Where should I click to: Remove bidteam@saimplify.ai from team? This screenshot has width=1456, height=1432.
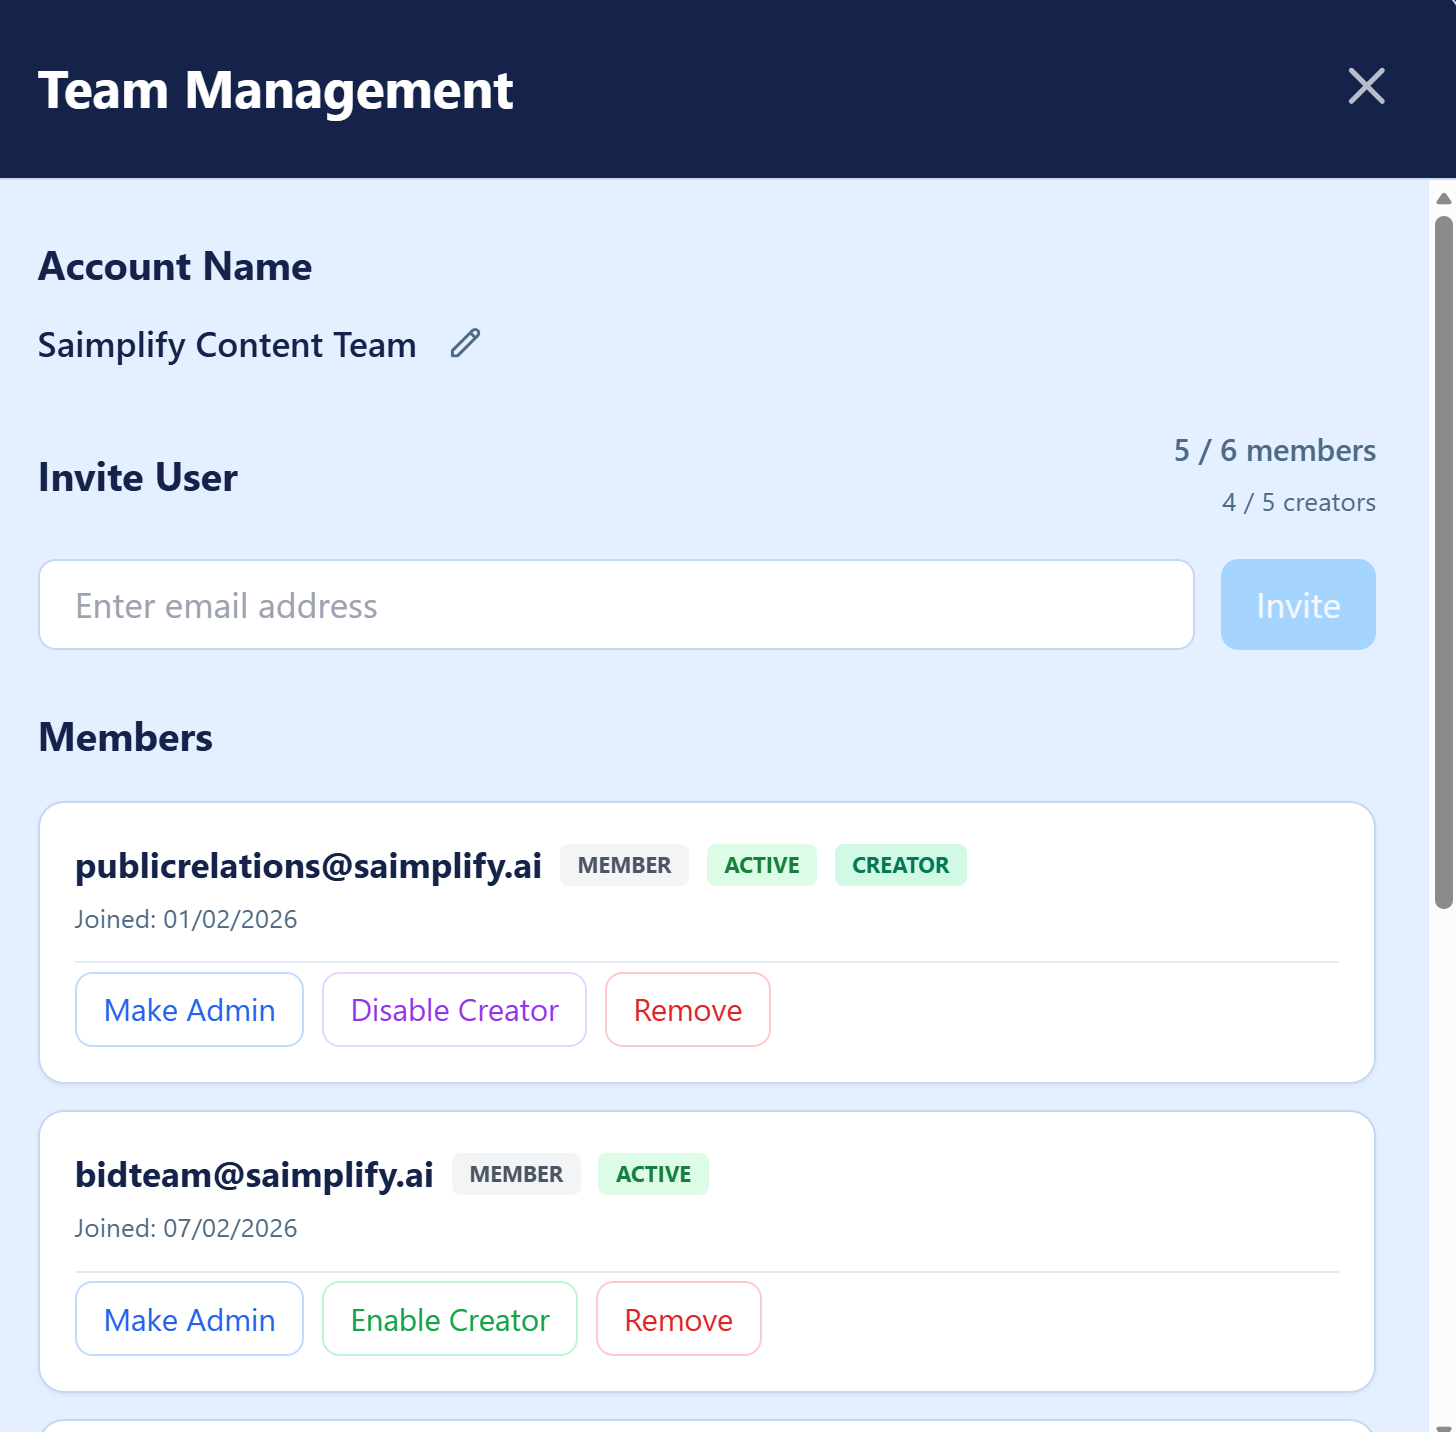(679, 1320)
